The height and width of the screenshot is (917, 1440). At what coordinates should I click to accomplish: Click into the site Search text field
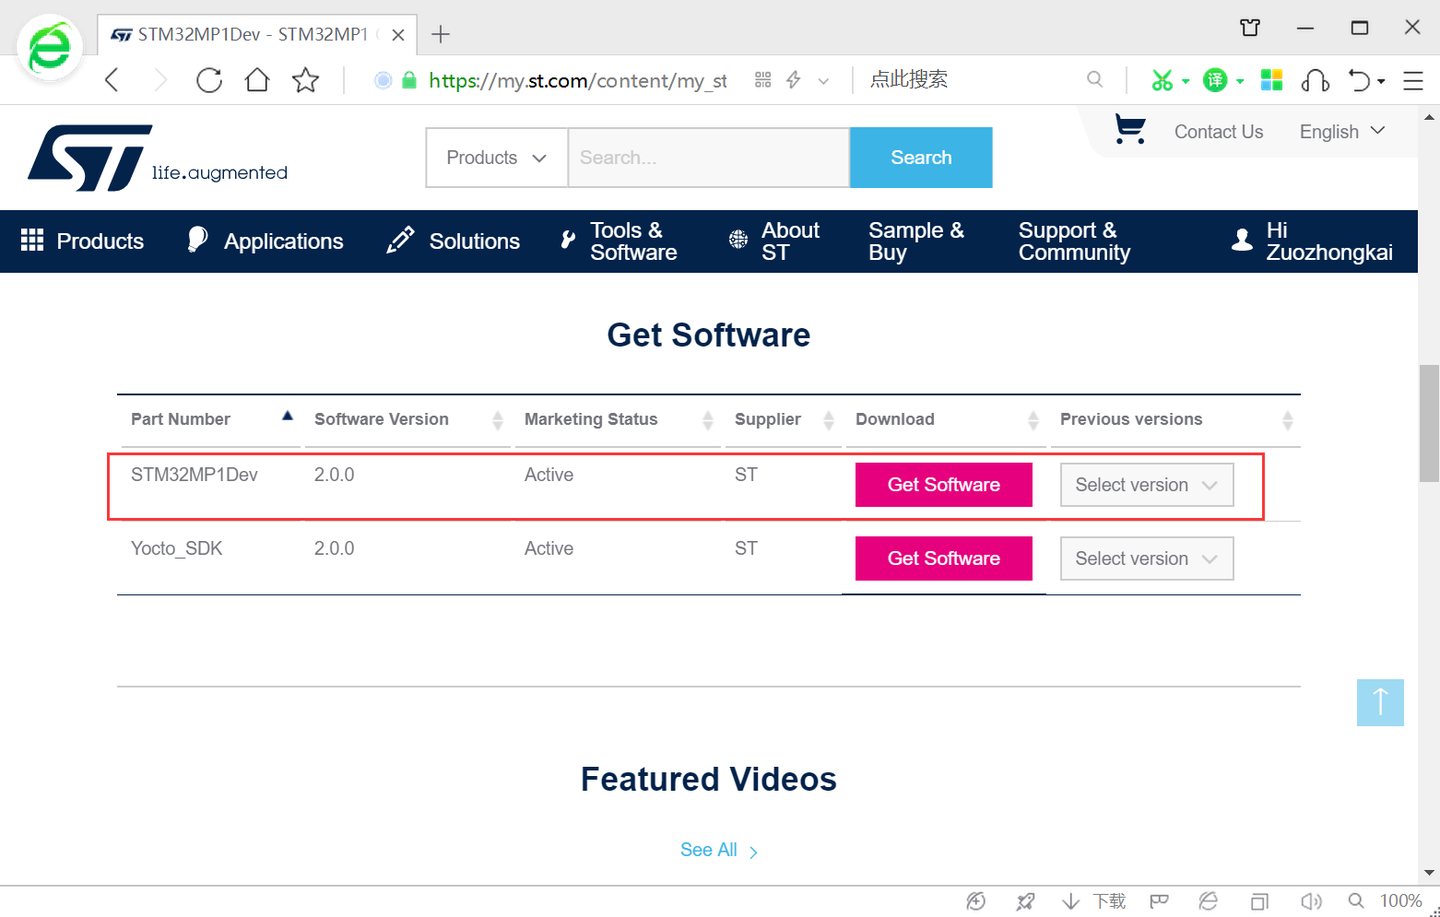(x=708, y=158)
